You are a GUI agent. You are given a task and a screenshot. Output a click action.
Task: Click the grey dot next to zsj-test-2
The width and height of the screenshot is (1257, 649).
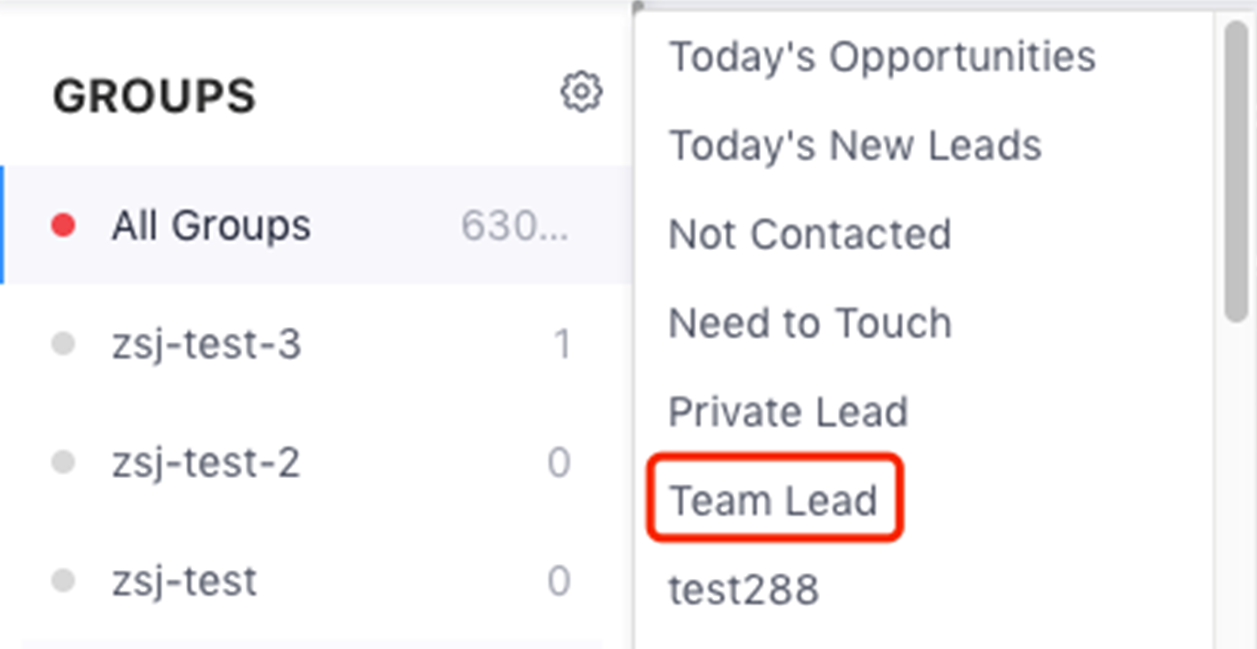tap(63, 462)
